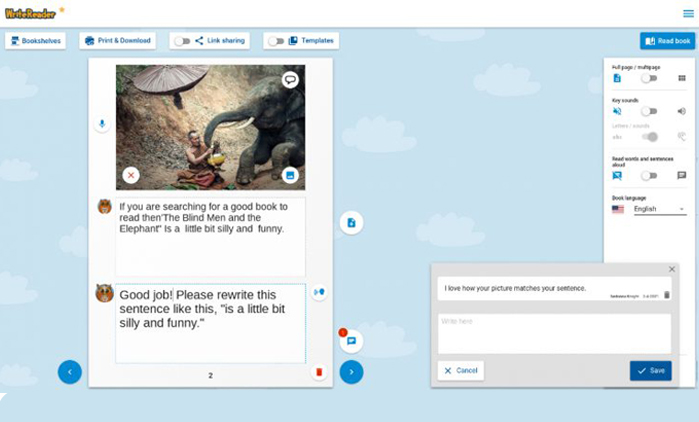The image size is (699, 422).
Task: Click the speaker volume icon
Action: pyautogui.click(x=682, y=111)
